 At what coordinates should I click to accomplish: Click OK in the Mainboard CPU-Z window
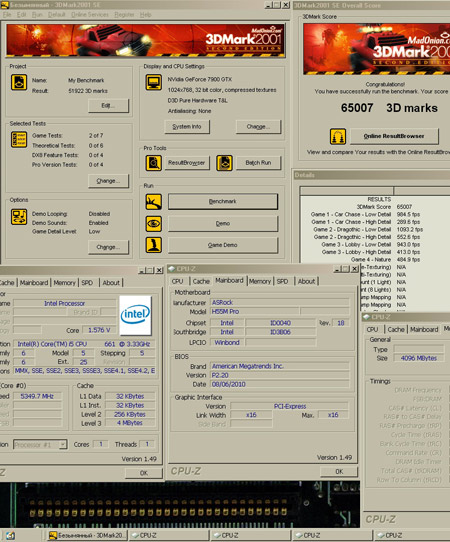click(x=339, y=471)
